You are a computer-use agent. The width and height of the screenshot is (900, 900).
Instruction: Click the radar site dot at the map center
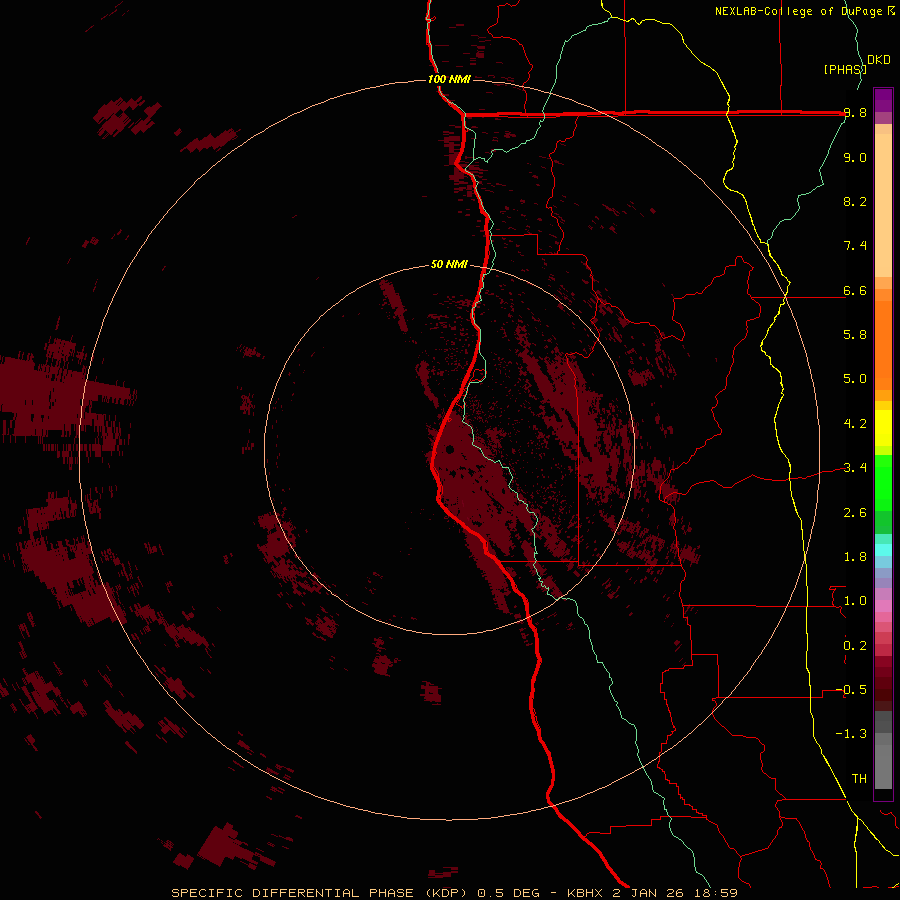pos(450,449)
